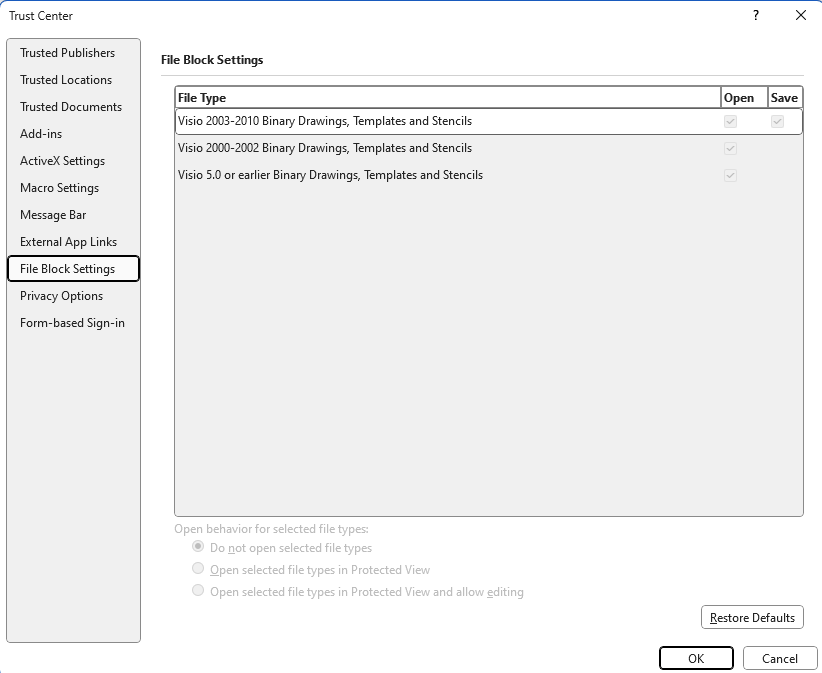This screenshot has height=673, width=822.
Task: Go to Privacy Options
Action: (73, 296)
